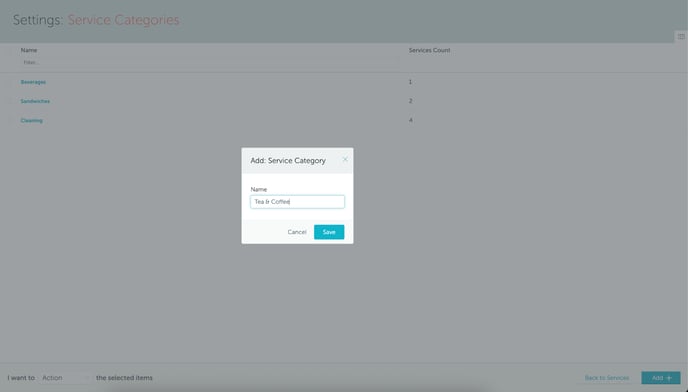Go Back to Services
This screenshot has height=392, width=688.
click(607, 378)
